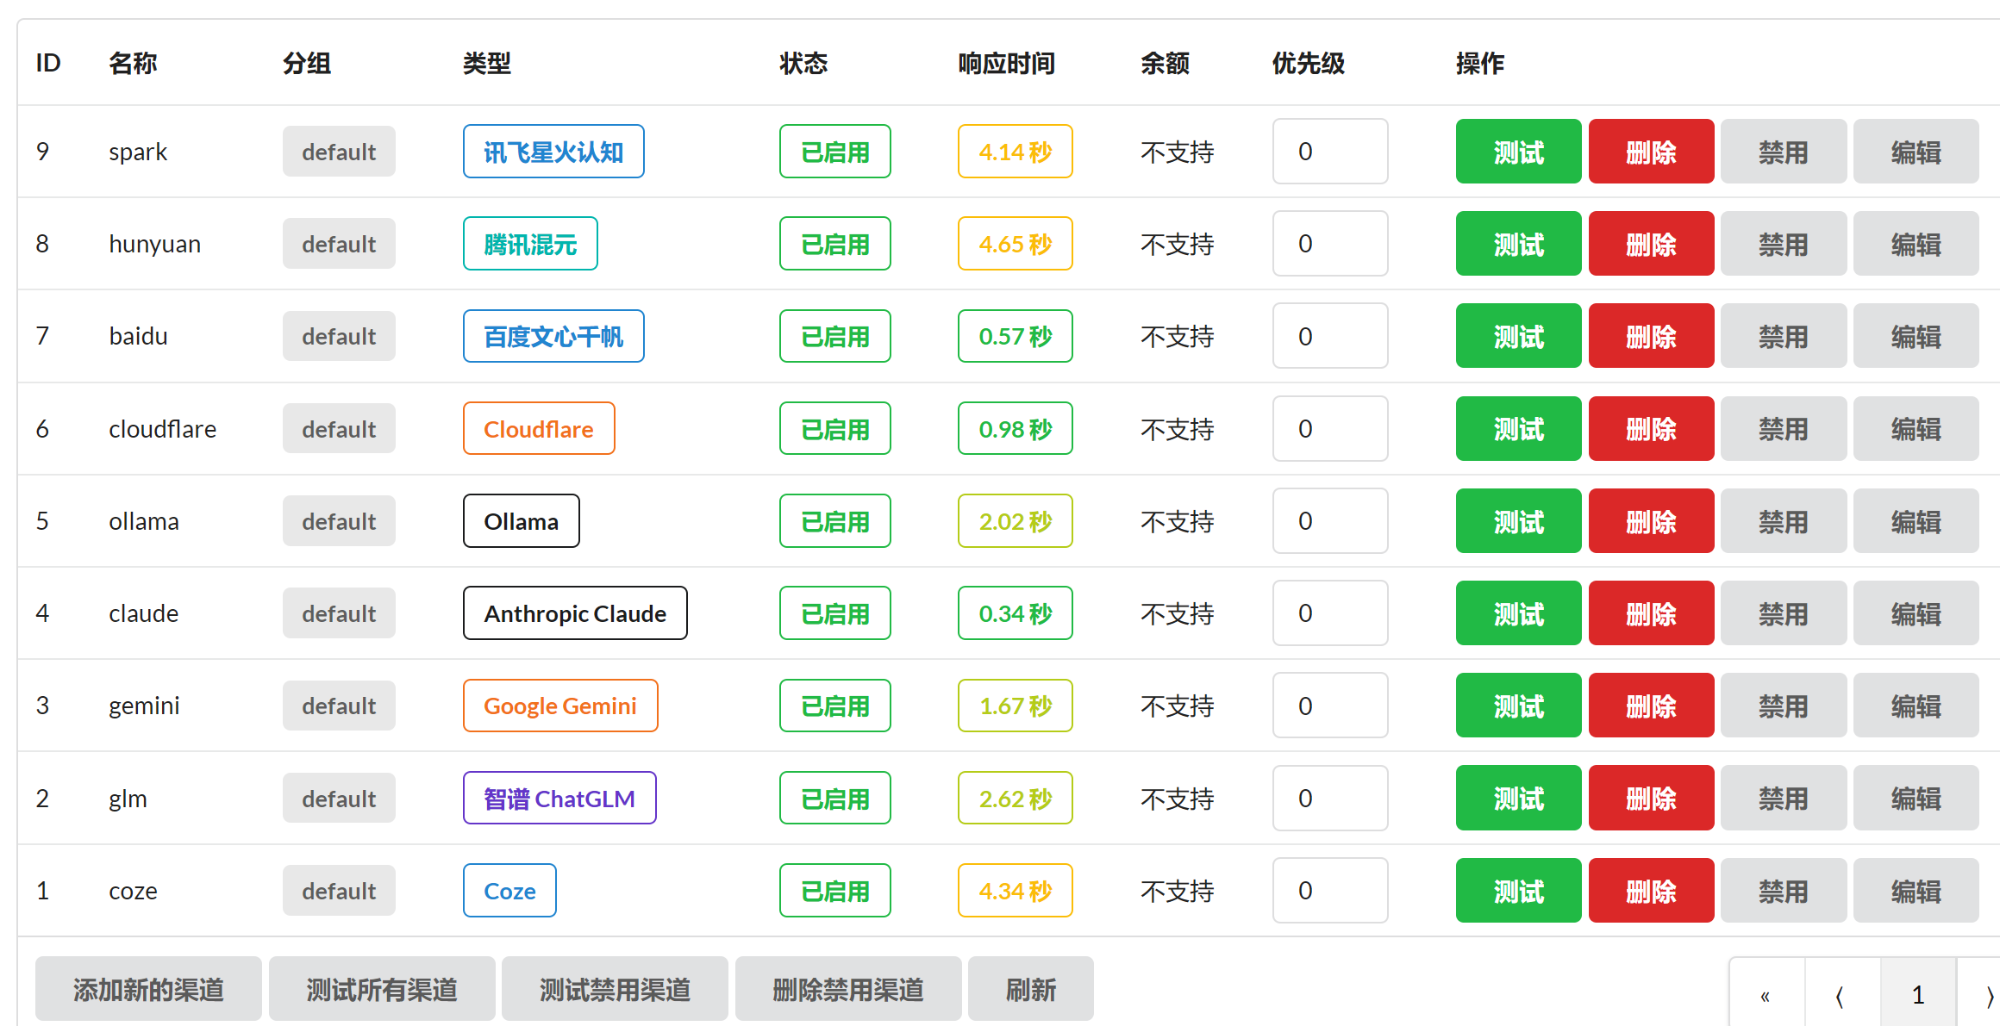Delete the hunyuan channel
The height and width of the screenshot is (1026, 2000).
1651,243
